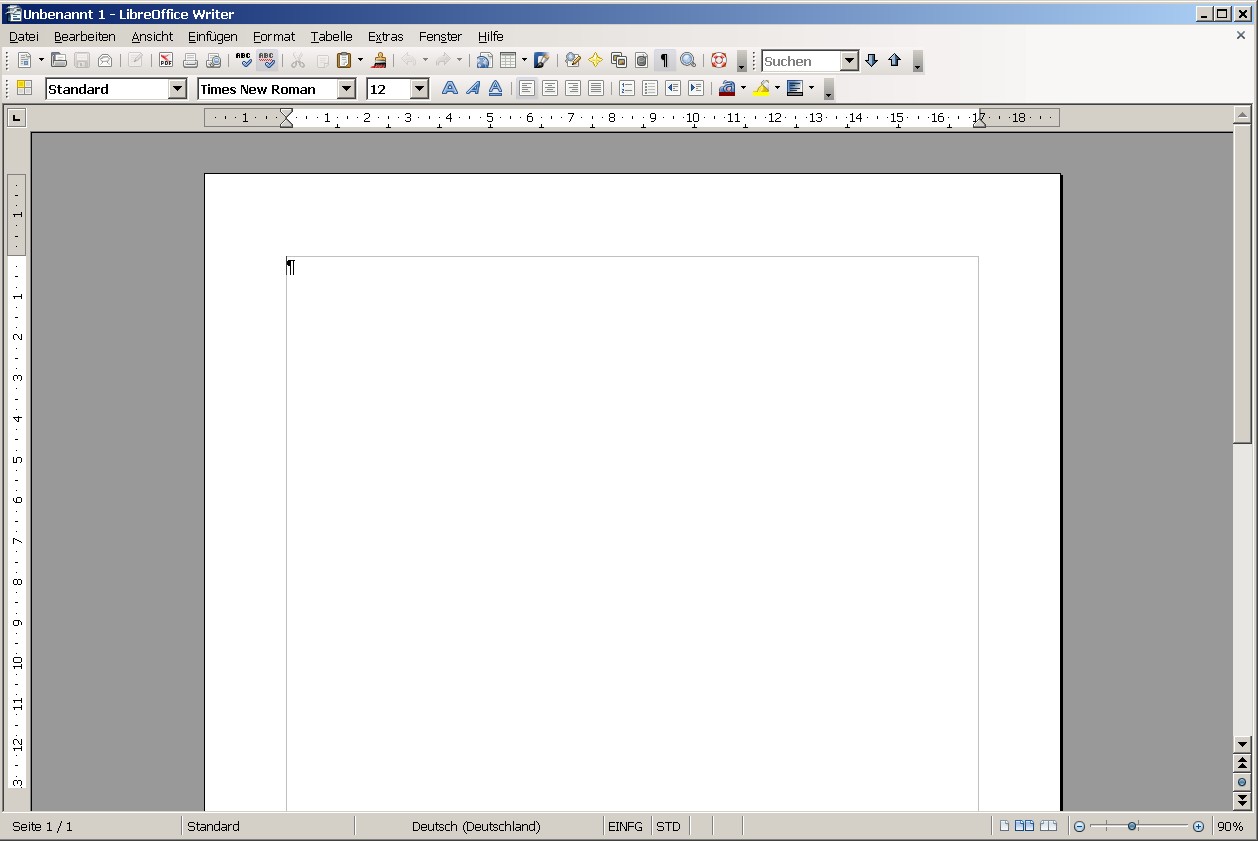1258x841 pixels.
Task: Toggle formatting marks display
Action: pos(663,60)
